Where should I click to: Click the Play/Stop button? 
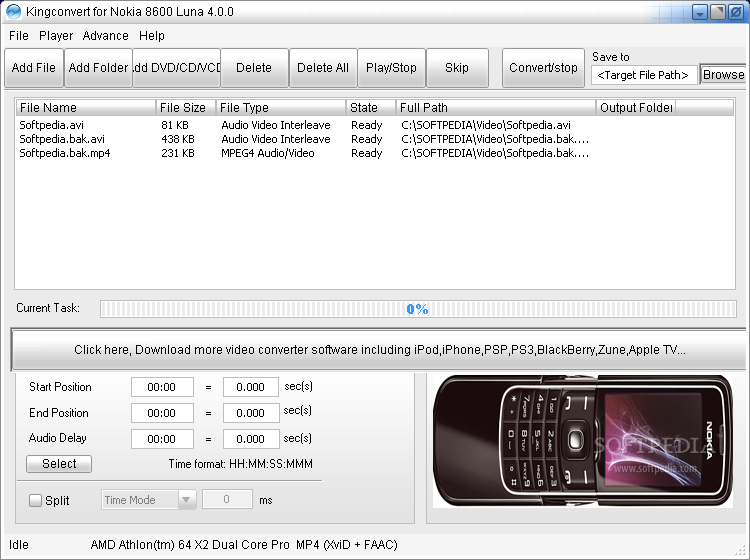click(391, 68)
